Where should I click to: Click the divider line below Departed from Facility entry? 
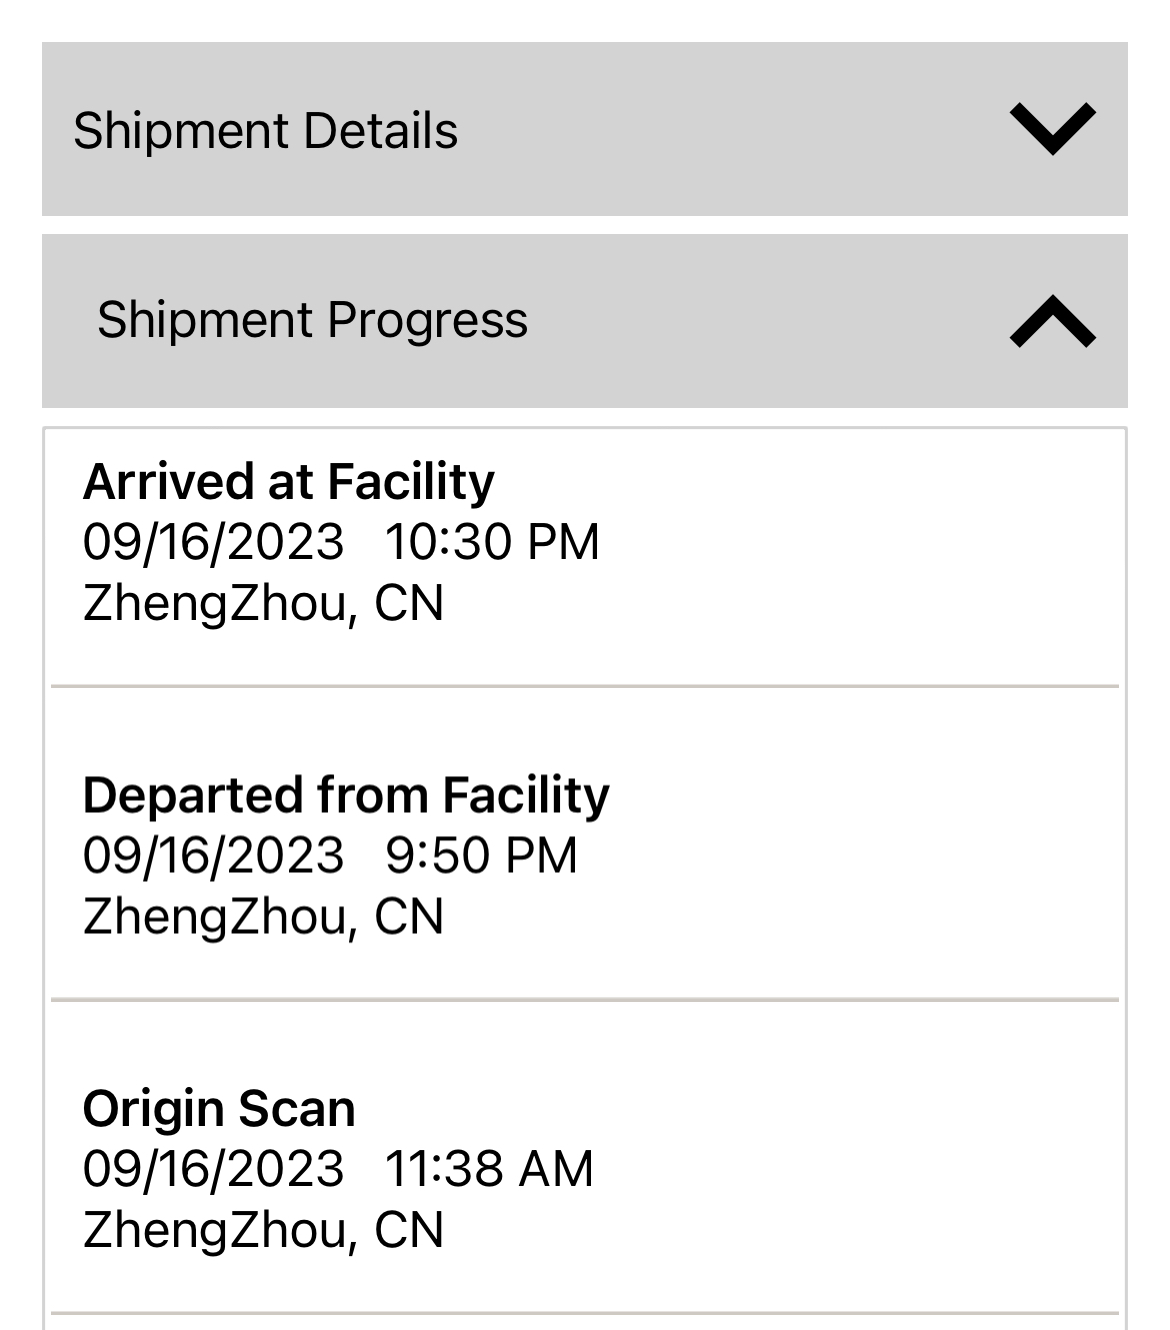(585, 999)
